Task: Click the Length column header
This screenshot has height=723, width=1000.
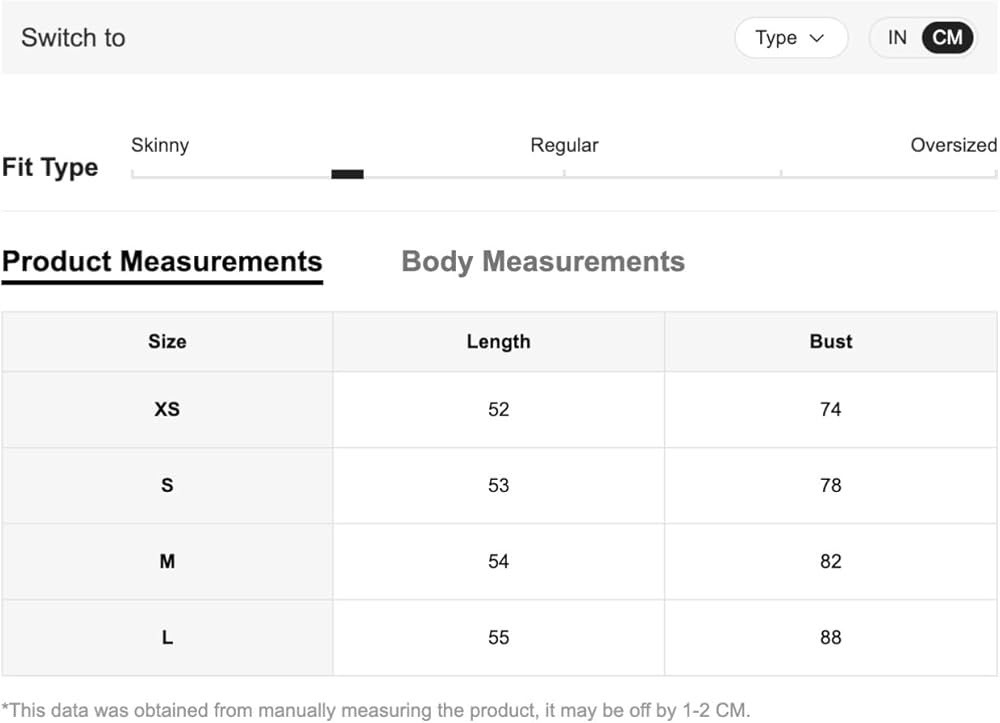Action: [x=499, y=342]
